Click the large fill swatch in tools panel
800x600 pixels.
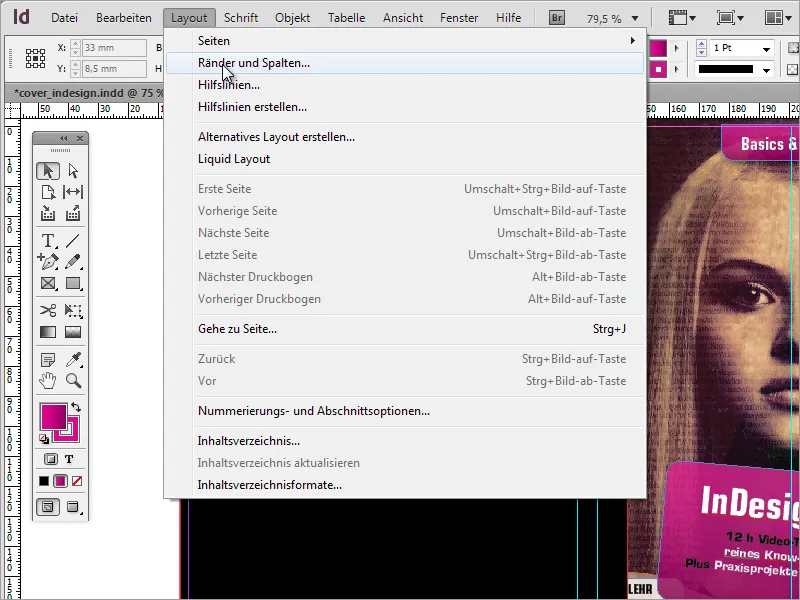pos(54,416)
